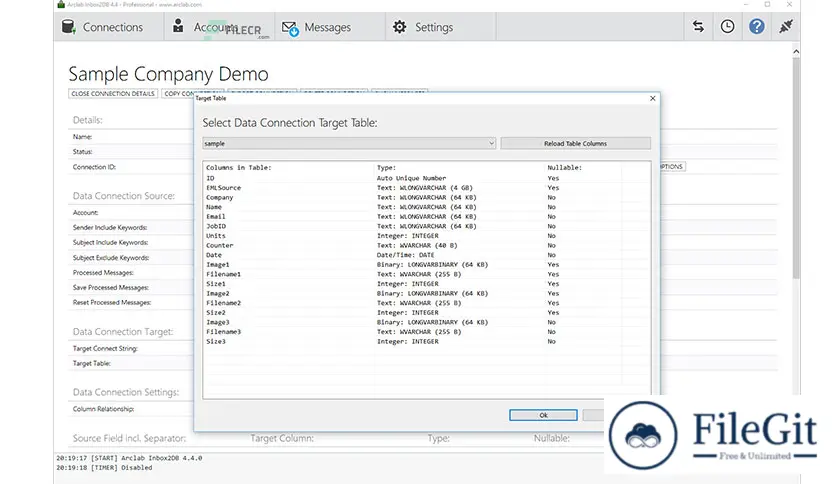Click the scroll up arrow
The width and height of the screenshot is (836, 484).
pyautogui.click(x=796, y=52)
